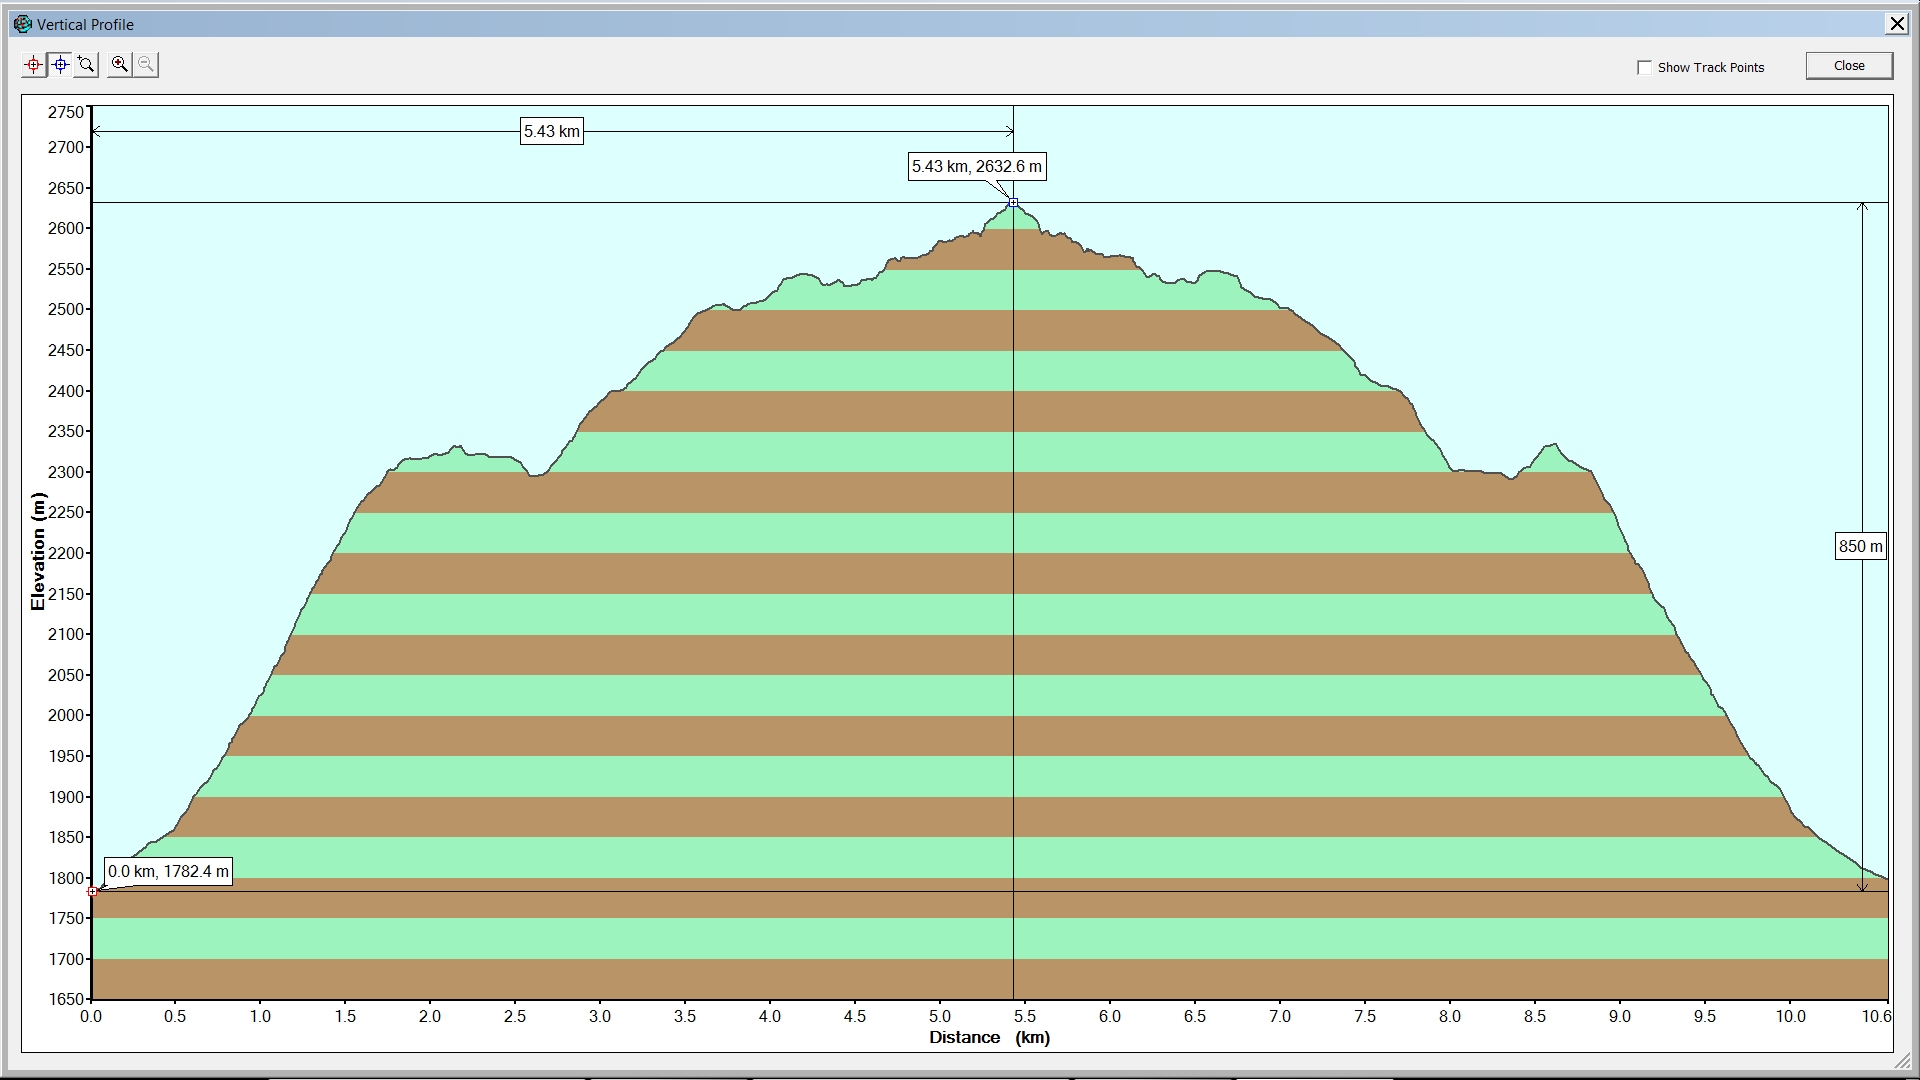Enable Show Track Points checkbox

(x=1644, y=67)
